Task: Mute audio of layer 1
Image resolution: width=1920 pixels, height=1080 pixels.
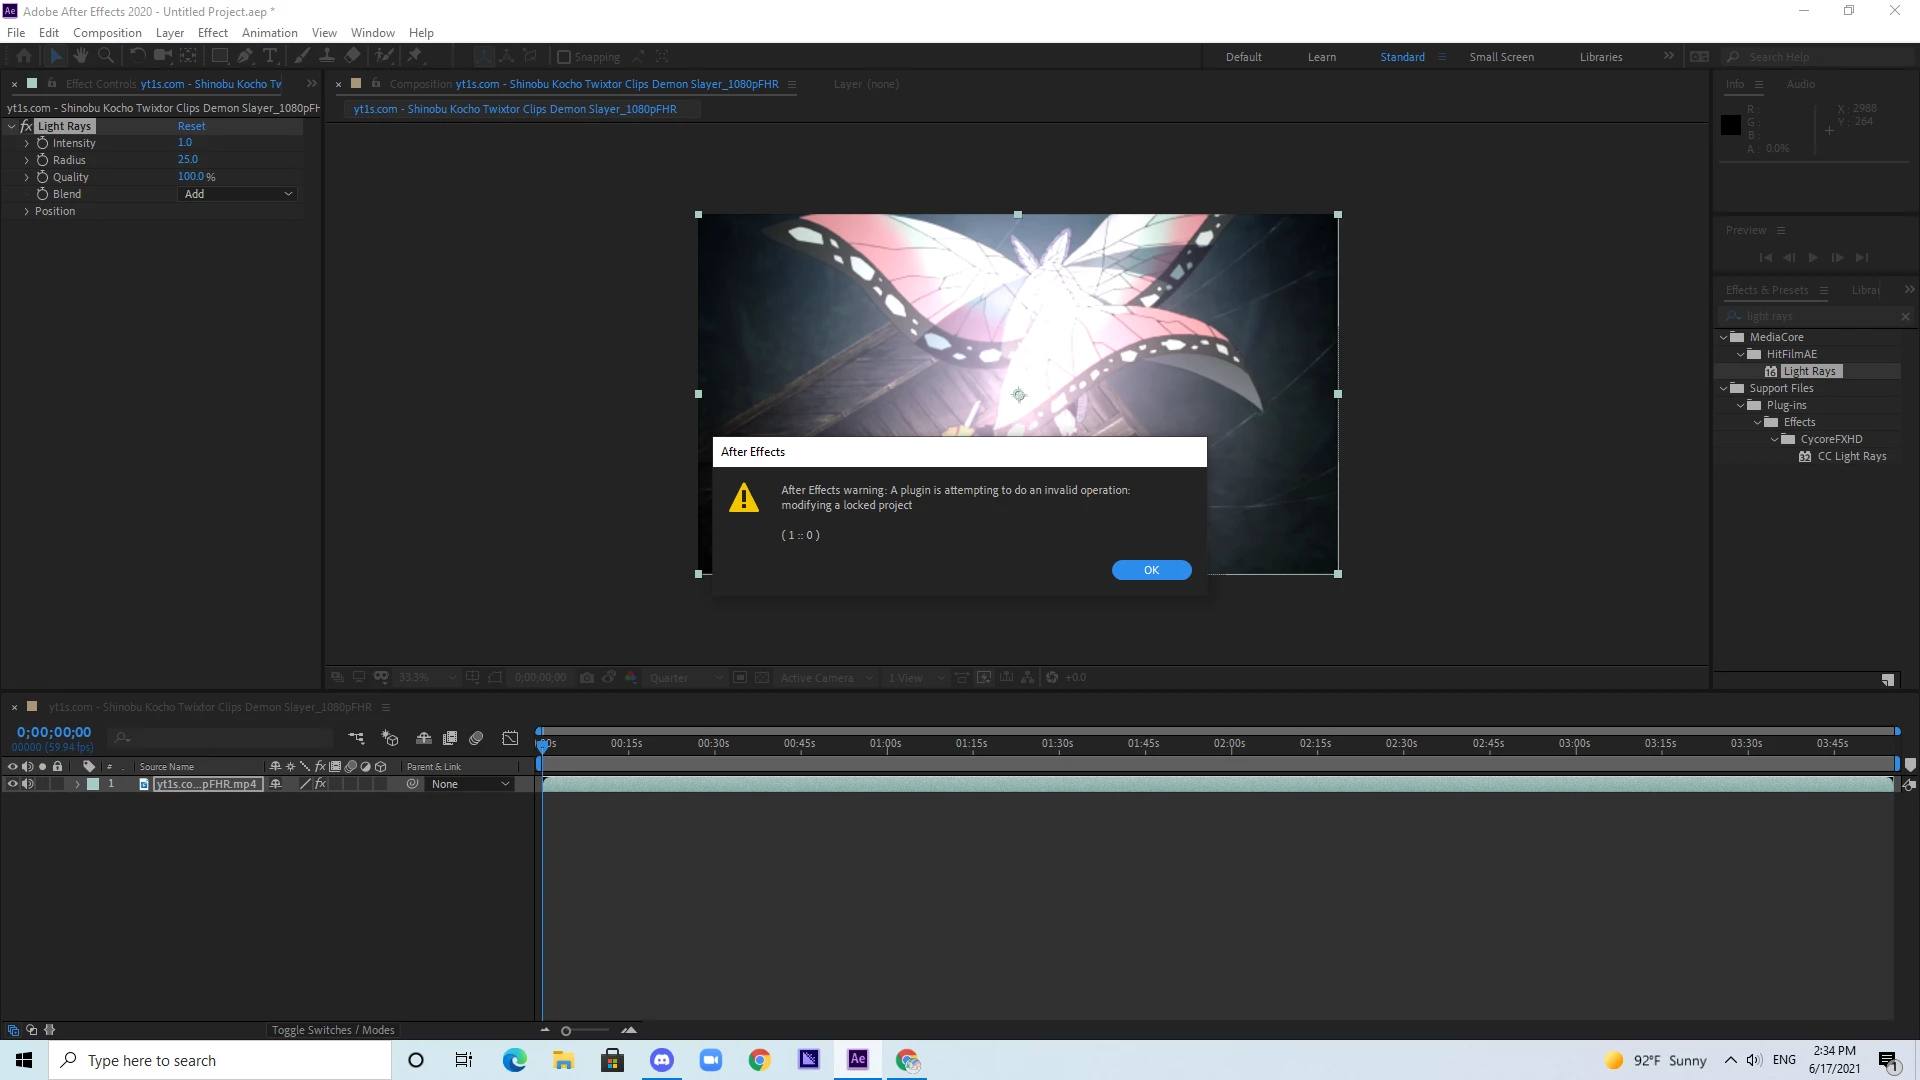Action: pyautogui.click(x=28, y=784)
